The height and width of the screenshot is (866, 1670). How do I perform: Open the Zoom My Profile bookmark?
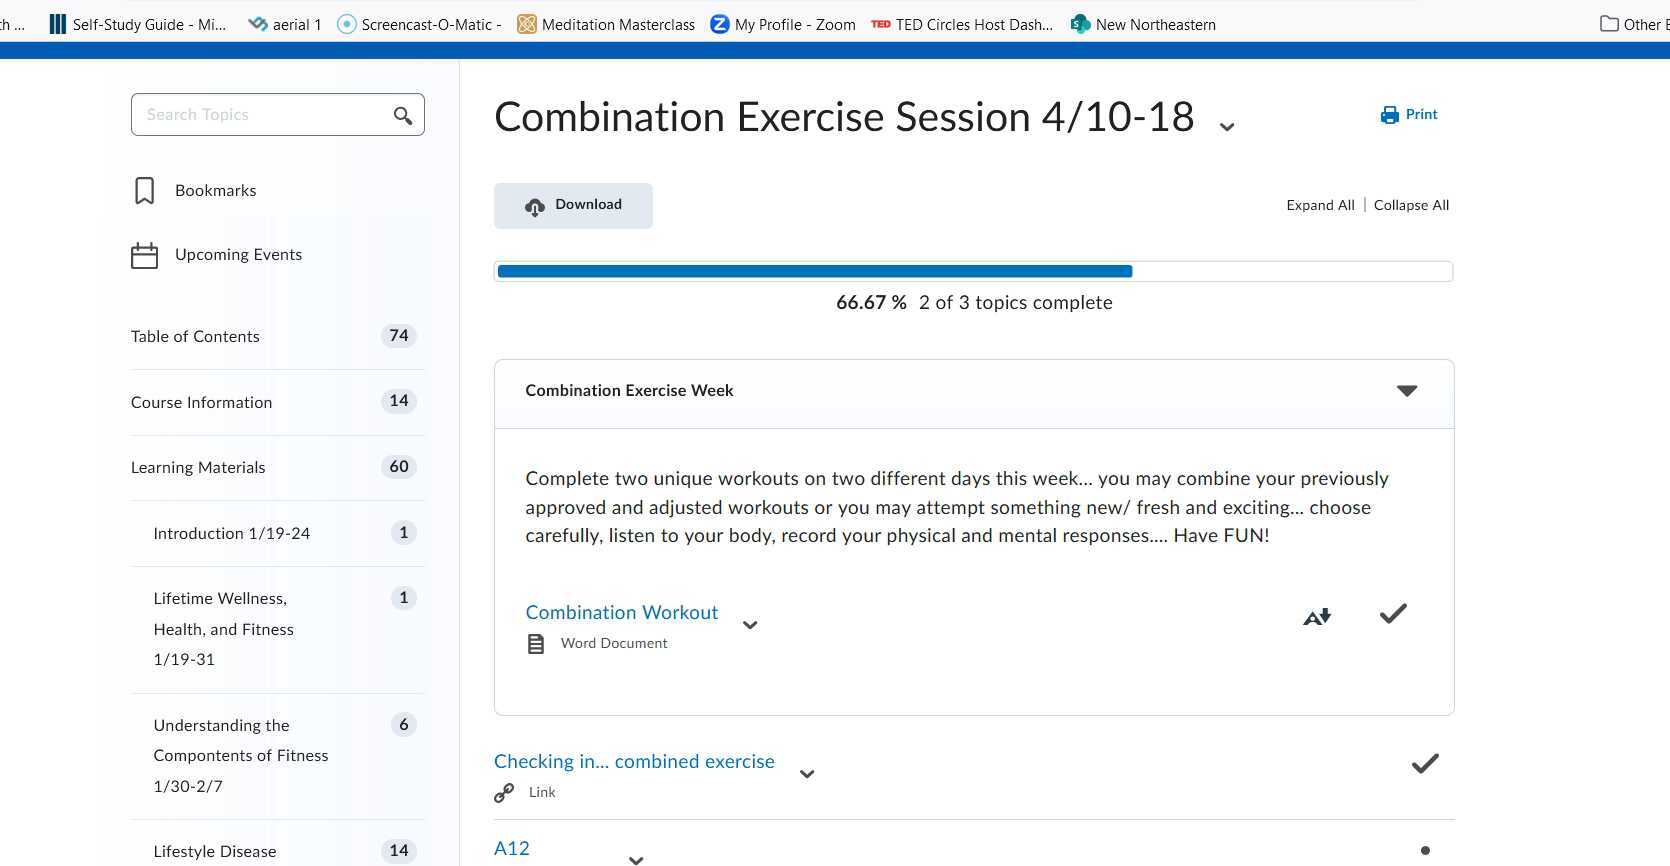(783, 24)
